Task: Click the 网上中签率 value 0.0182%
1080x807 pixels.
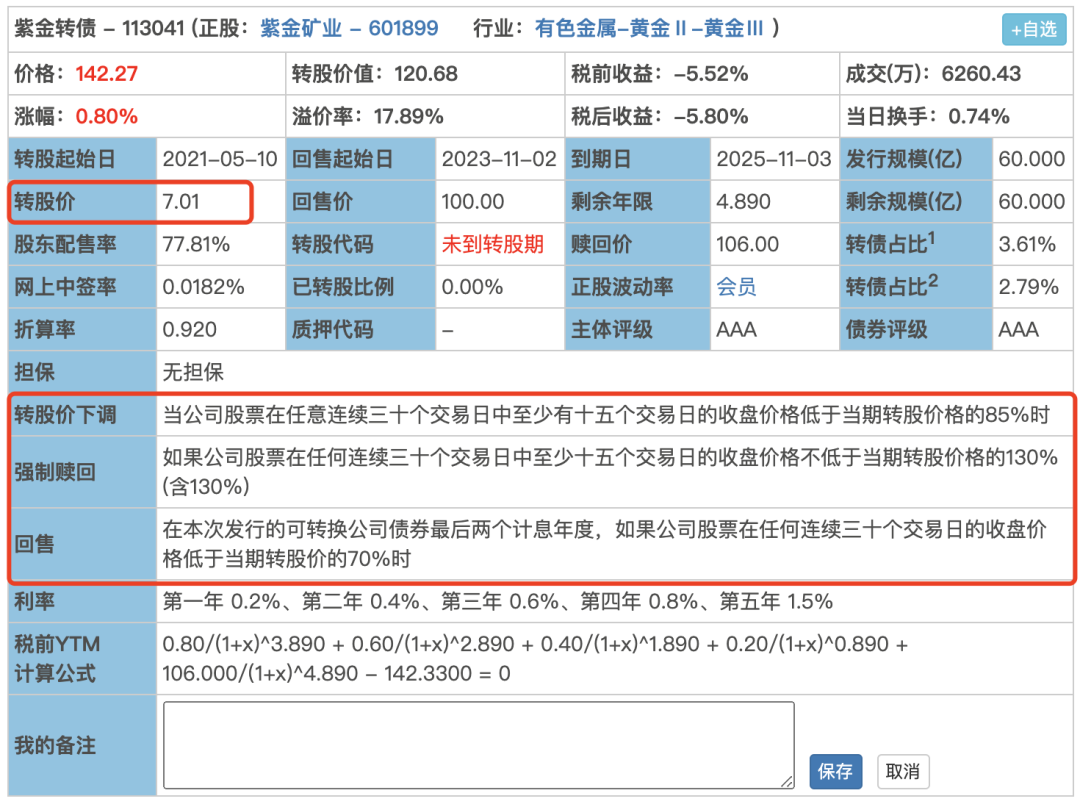Action: tap(203, 287)
